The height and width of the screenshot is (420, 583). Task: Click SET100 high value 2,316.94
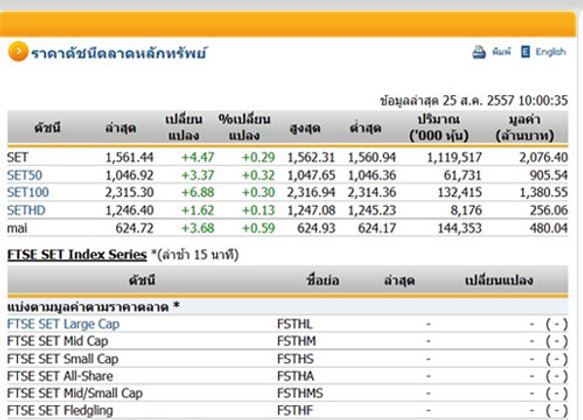point(311,193)
